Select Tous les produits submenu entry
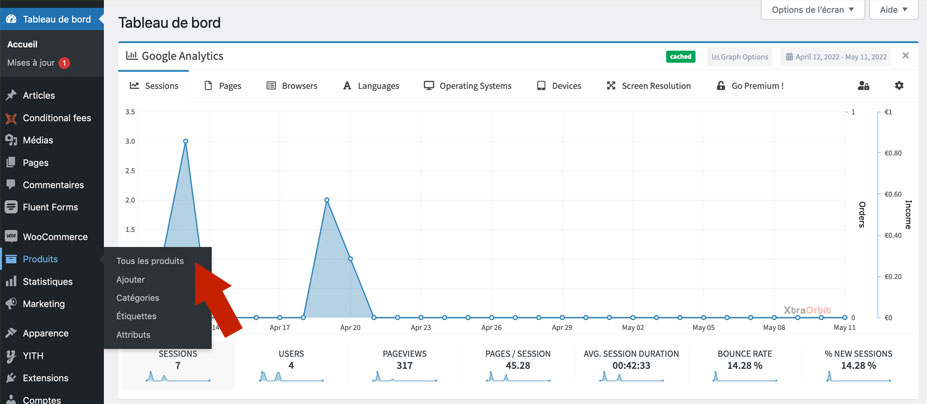Viewport: 927px width, 404px height. (x=150, y=261)
